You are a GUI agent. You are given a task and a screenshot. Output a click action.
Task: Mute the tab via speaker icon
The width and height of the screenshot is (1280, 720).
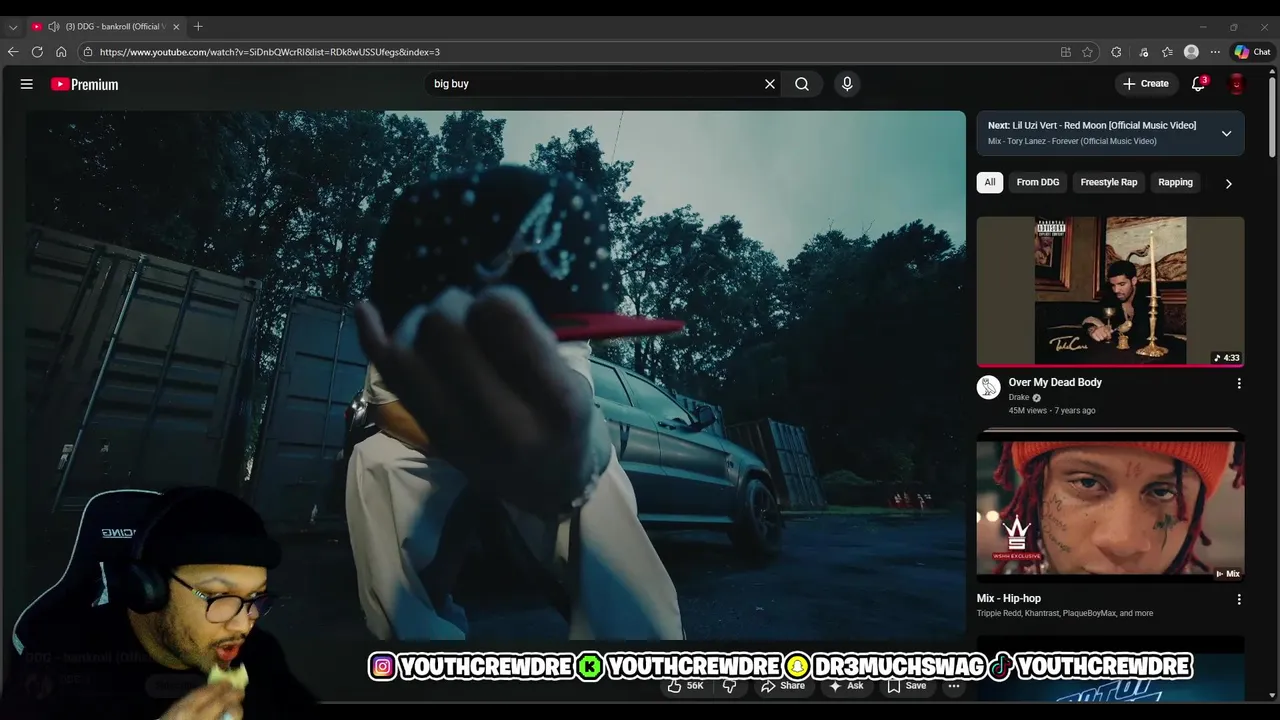pos(53,27)
